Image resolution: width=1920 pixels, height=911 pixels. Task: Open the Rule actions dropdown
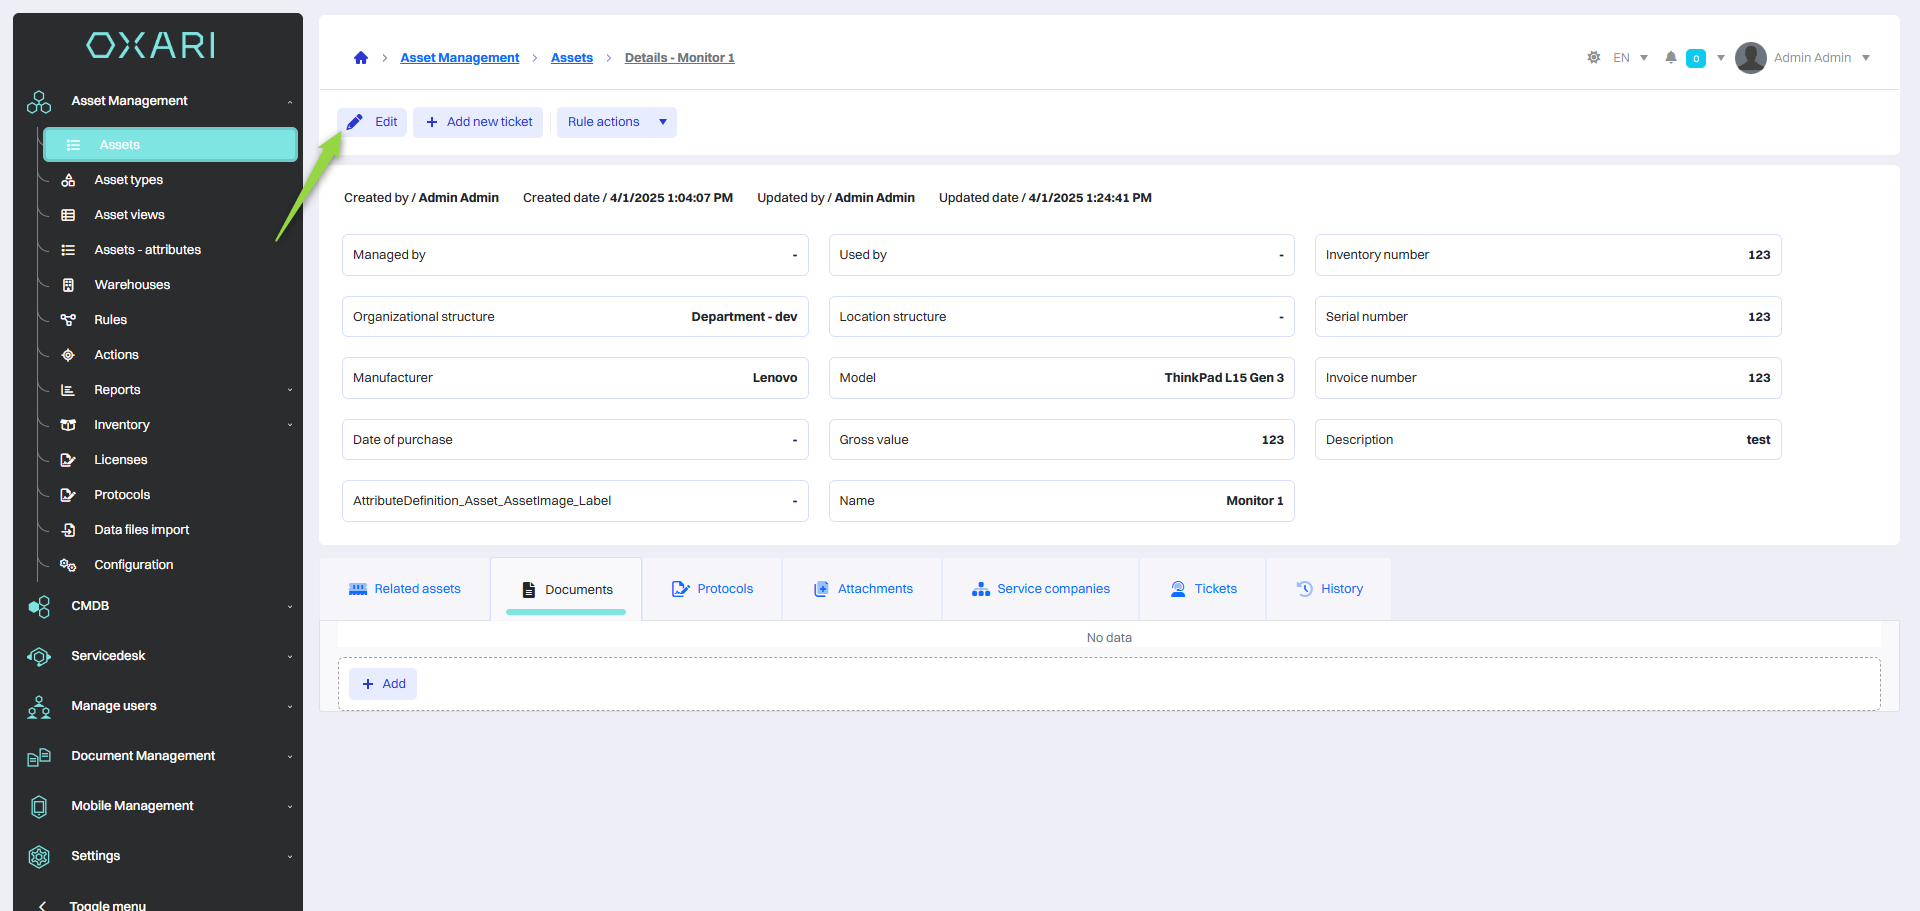click(x=616, y=122)
